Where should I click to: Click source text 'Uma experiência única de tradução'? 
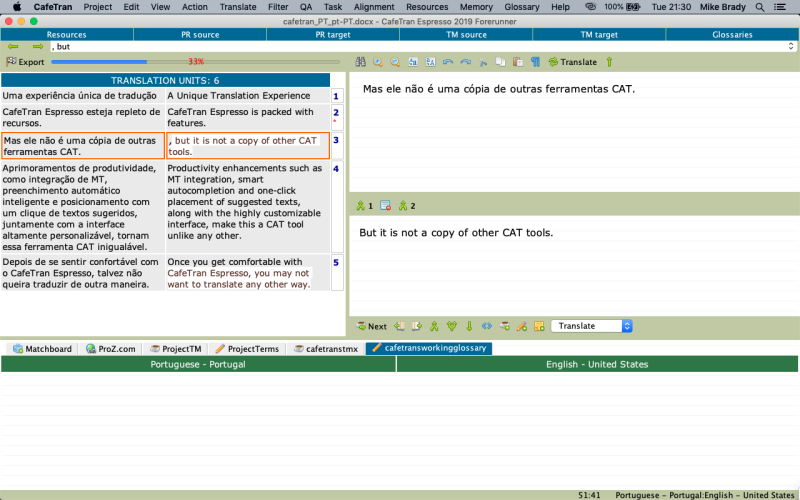tap(80, 96)
